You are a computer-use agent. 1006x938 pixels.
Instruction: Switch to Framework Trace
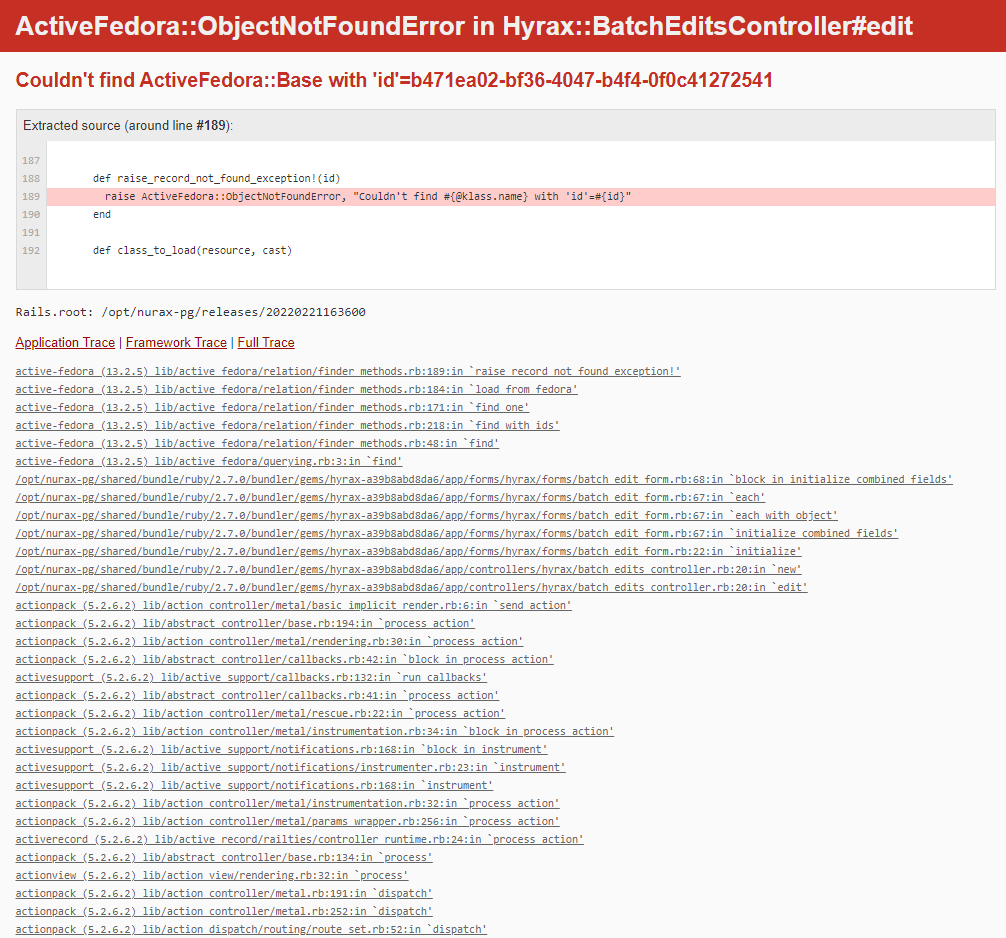point(176,343)
